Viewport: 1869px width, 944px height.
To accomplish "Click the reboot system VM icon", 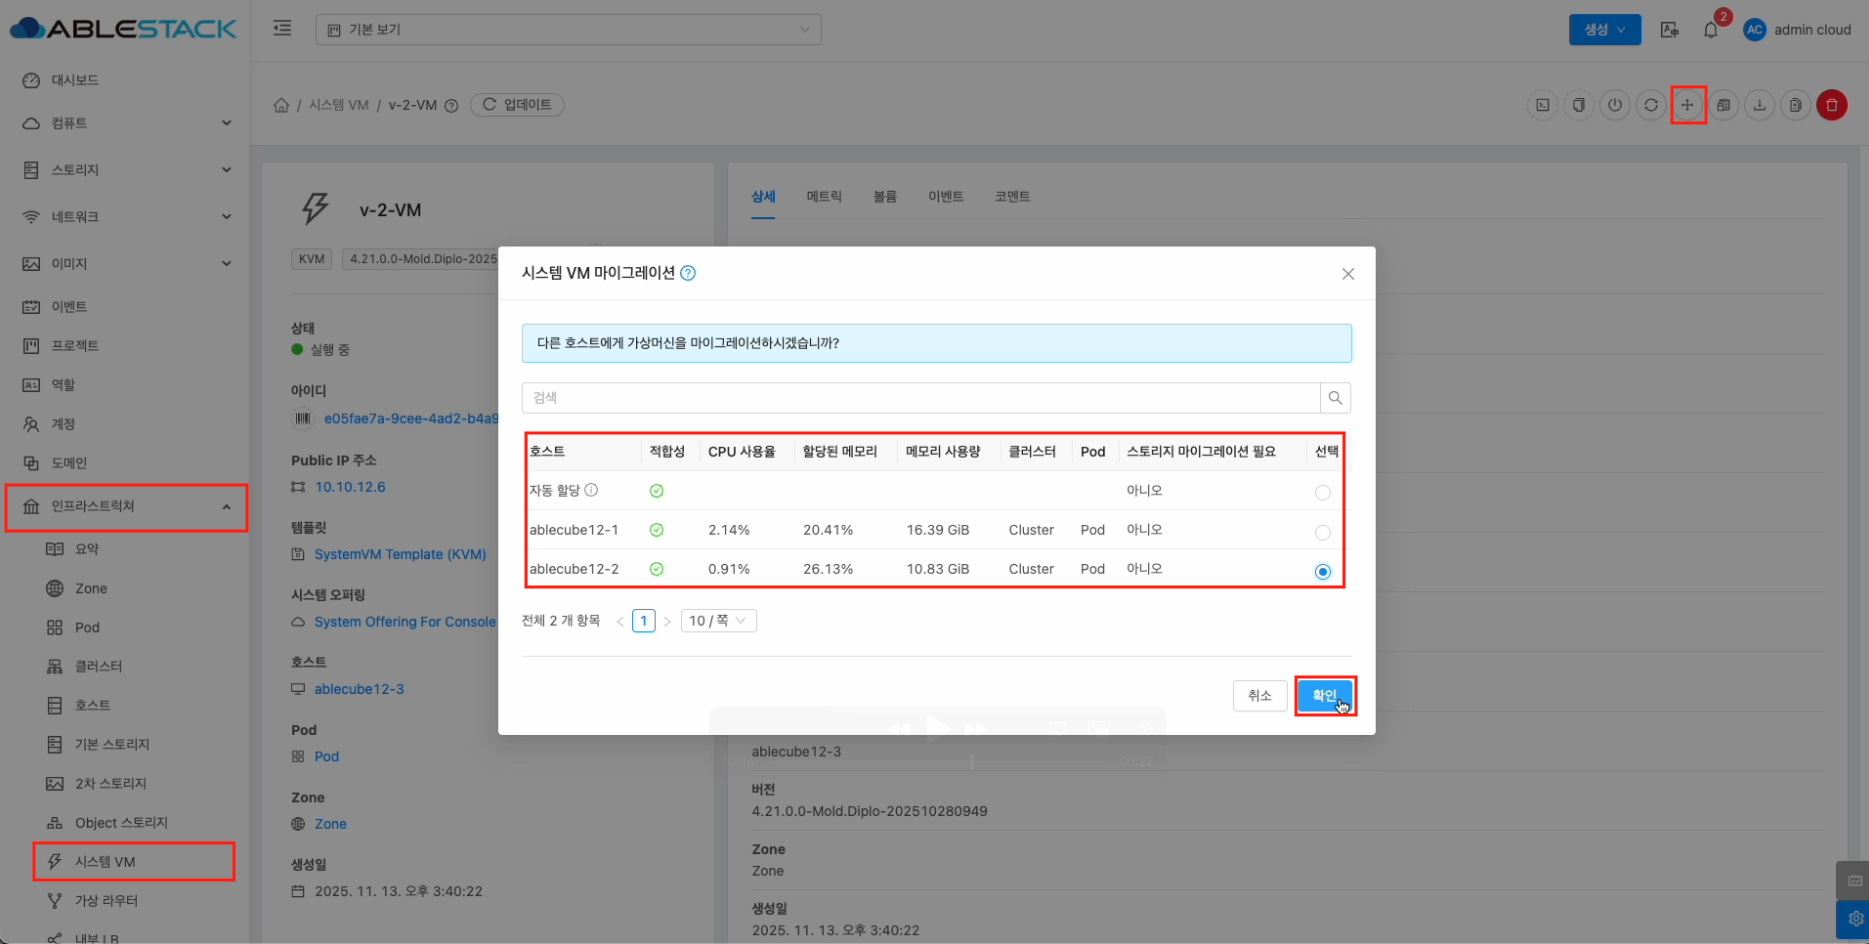I will [1651, 105].
